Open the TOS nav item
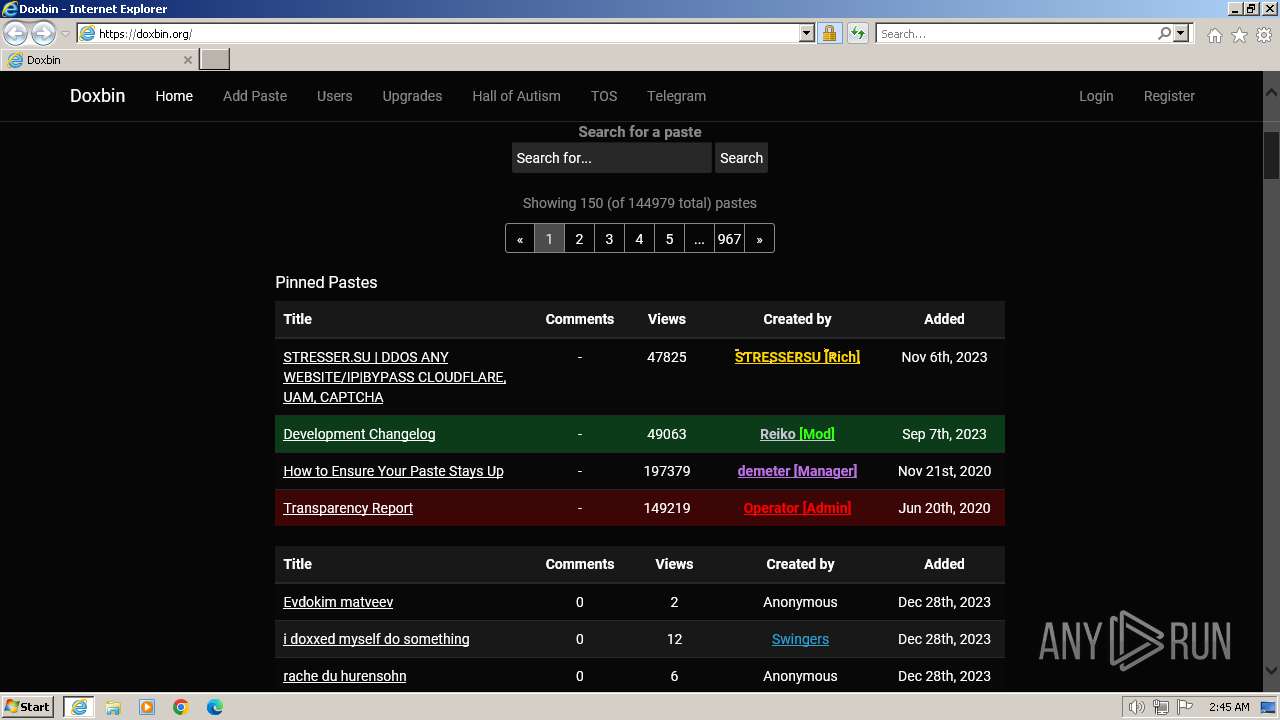The image size is (1280, 720). pyautogui.click(x=604, y=96)
